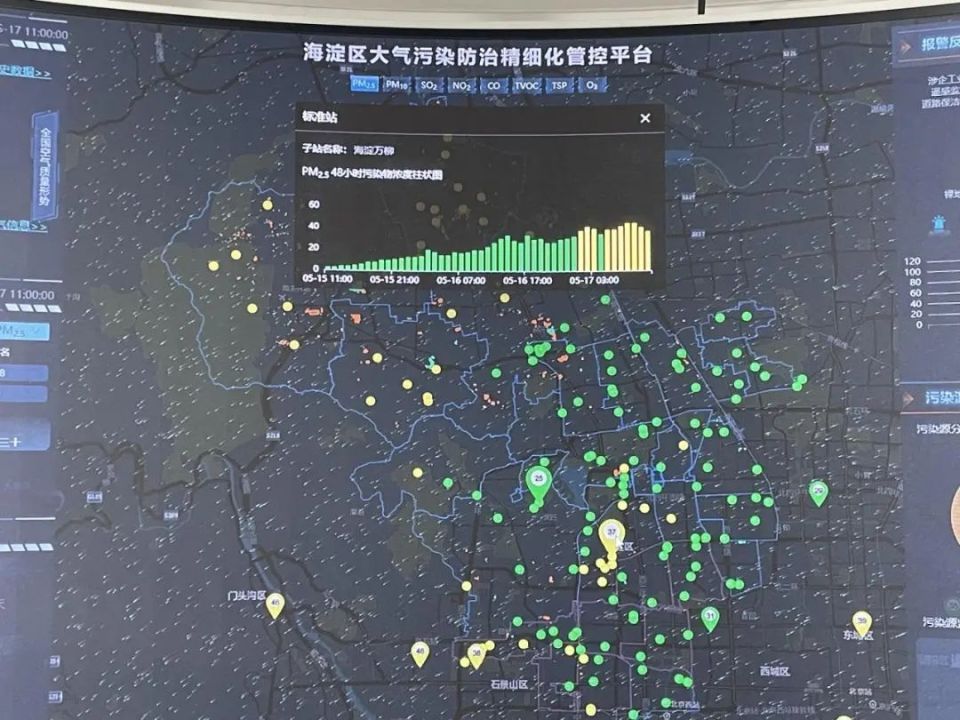Open the PM2.5 dropdown in left panel
Viewport: 960px width, 720px height.
[x=24, y=331]
